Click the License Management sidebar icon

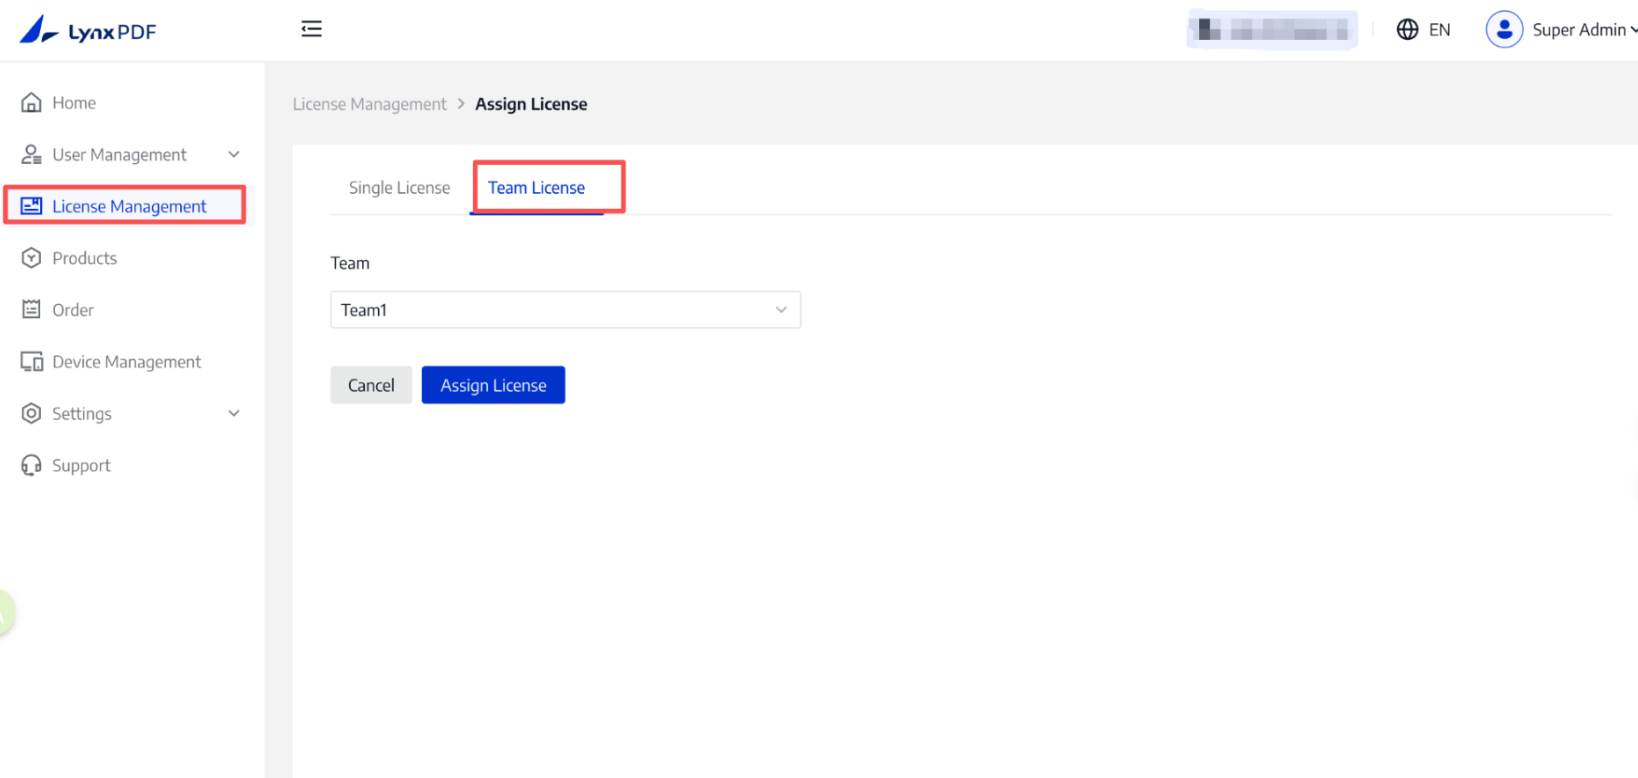click(32, 206)
